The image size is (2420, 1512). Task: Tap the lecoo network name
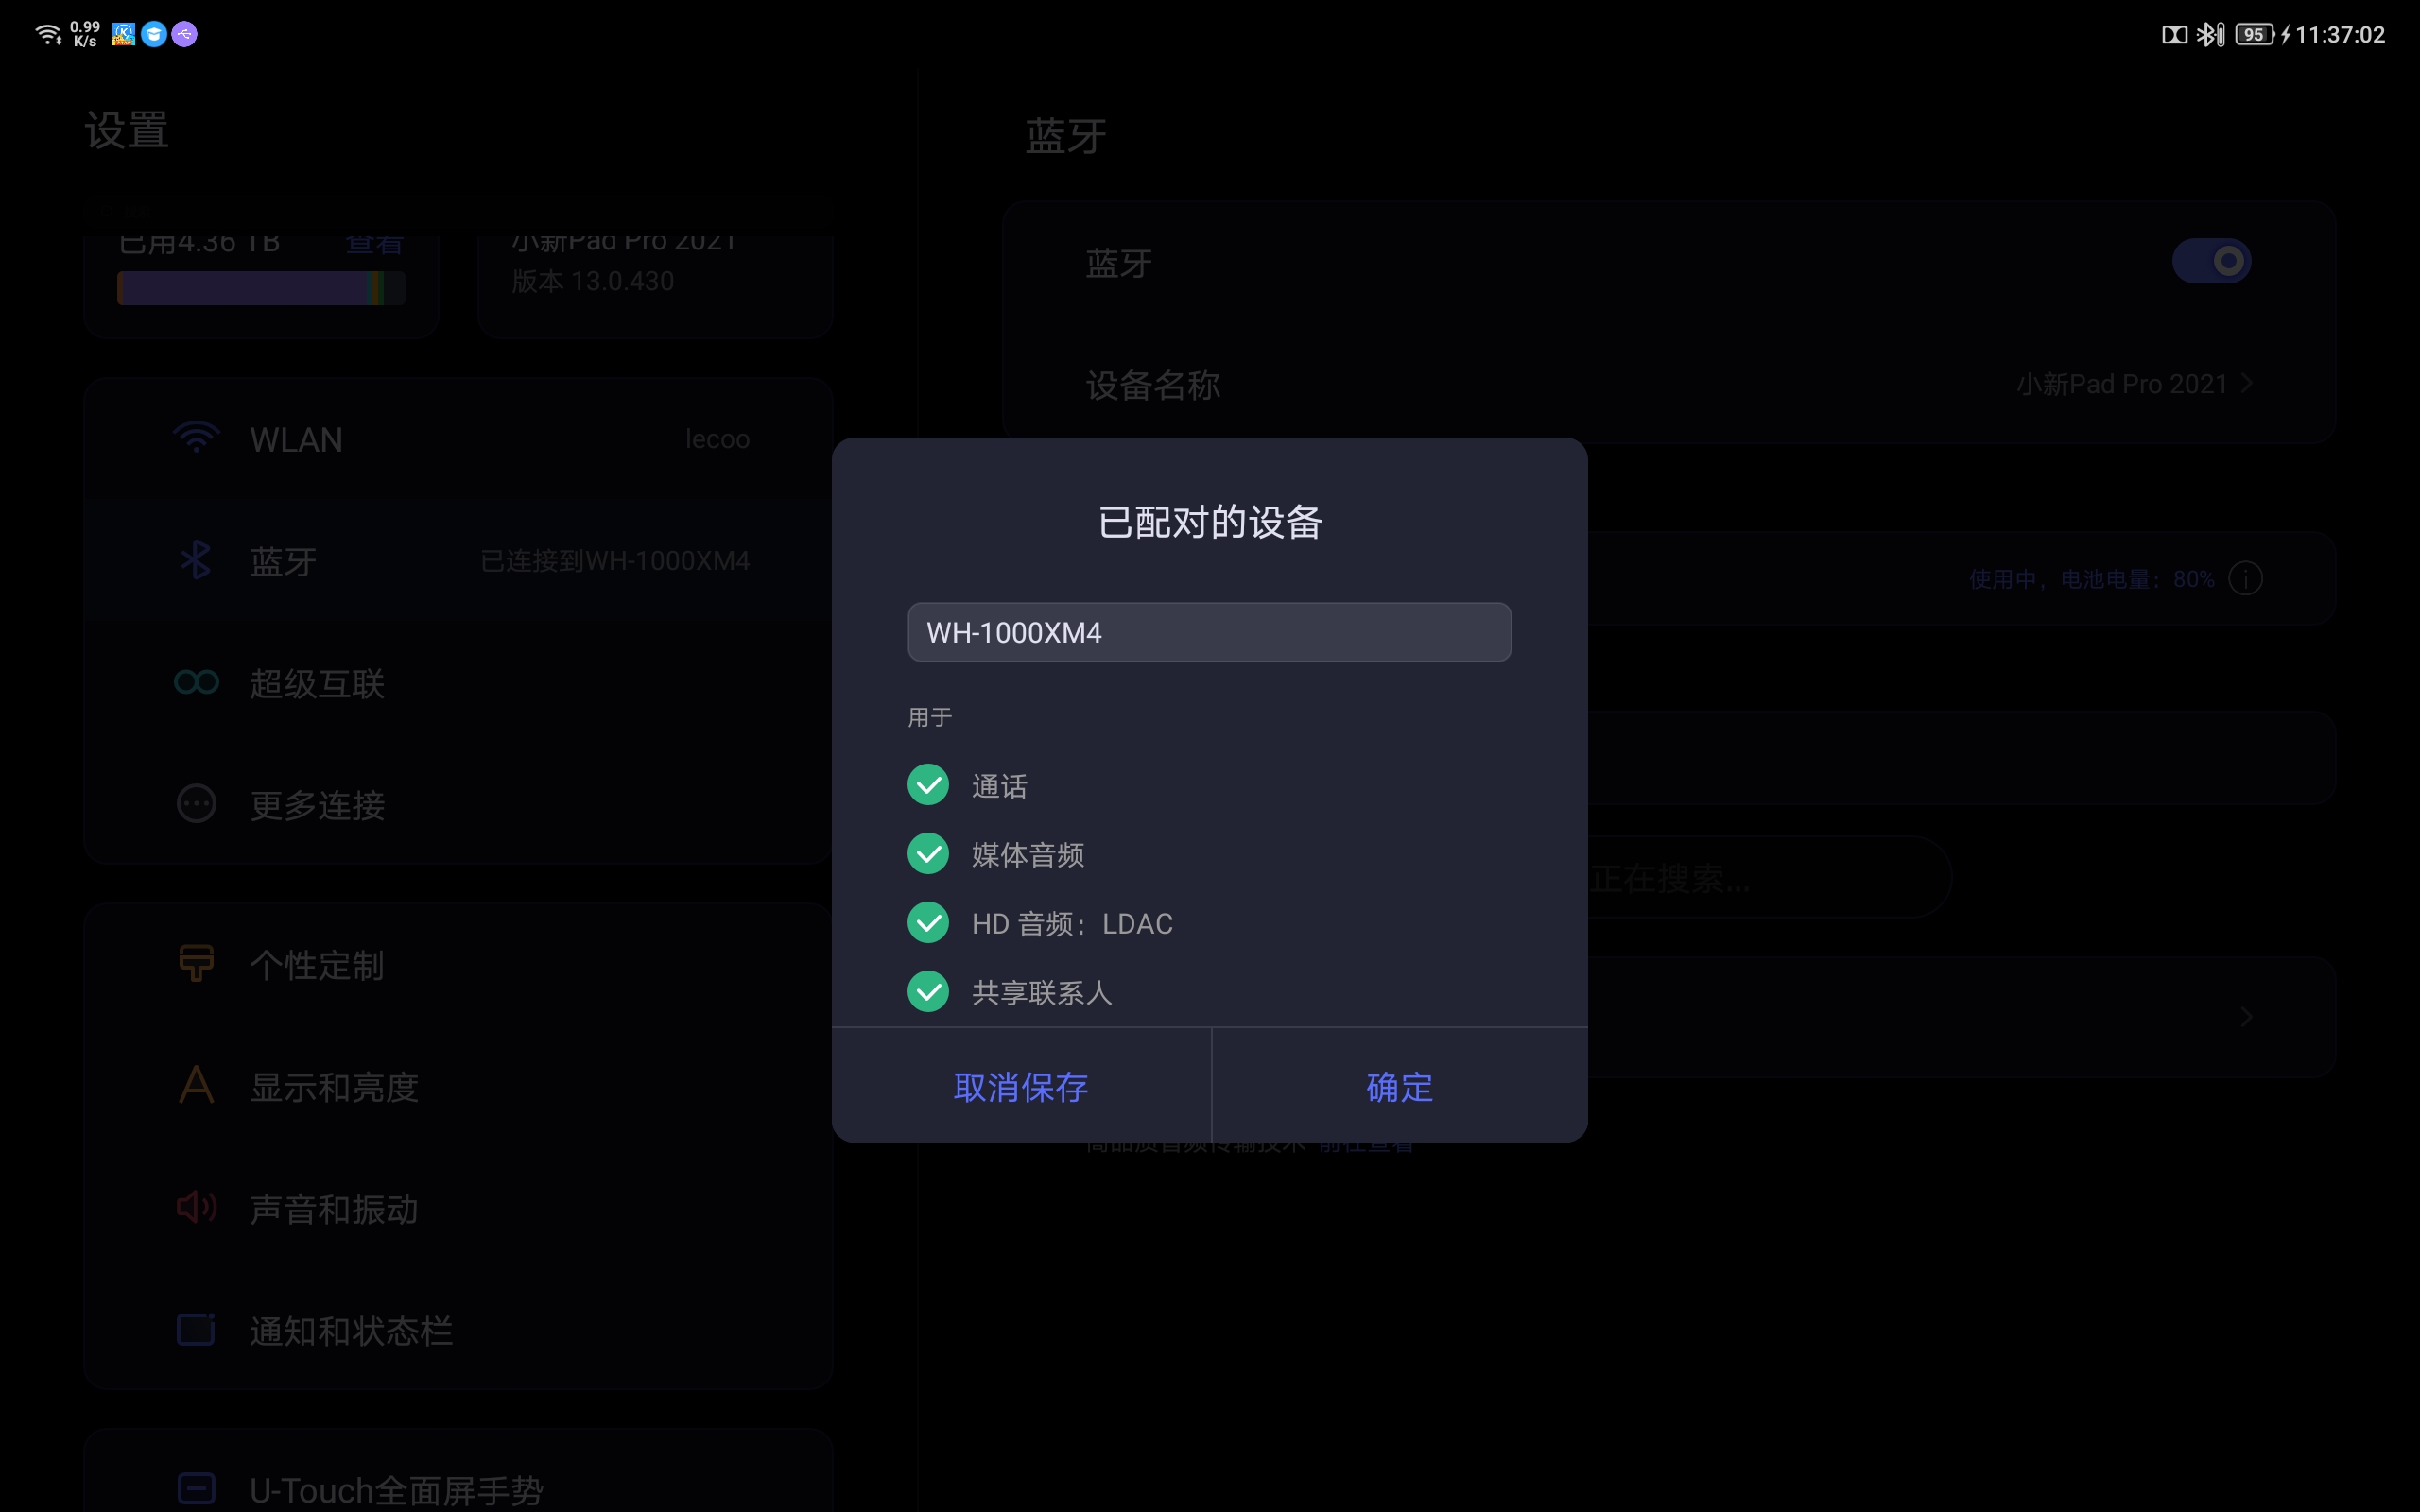717,439
